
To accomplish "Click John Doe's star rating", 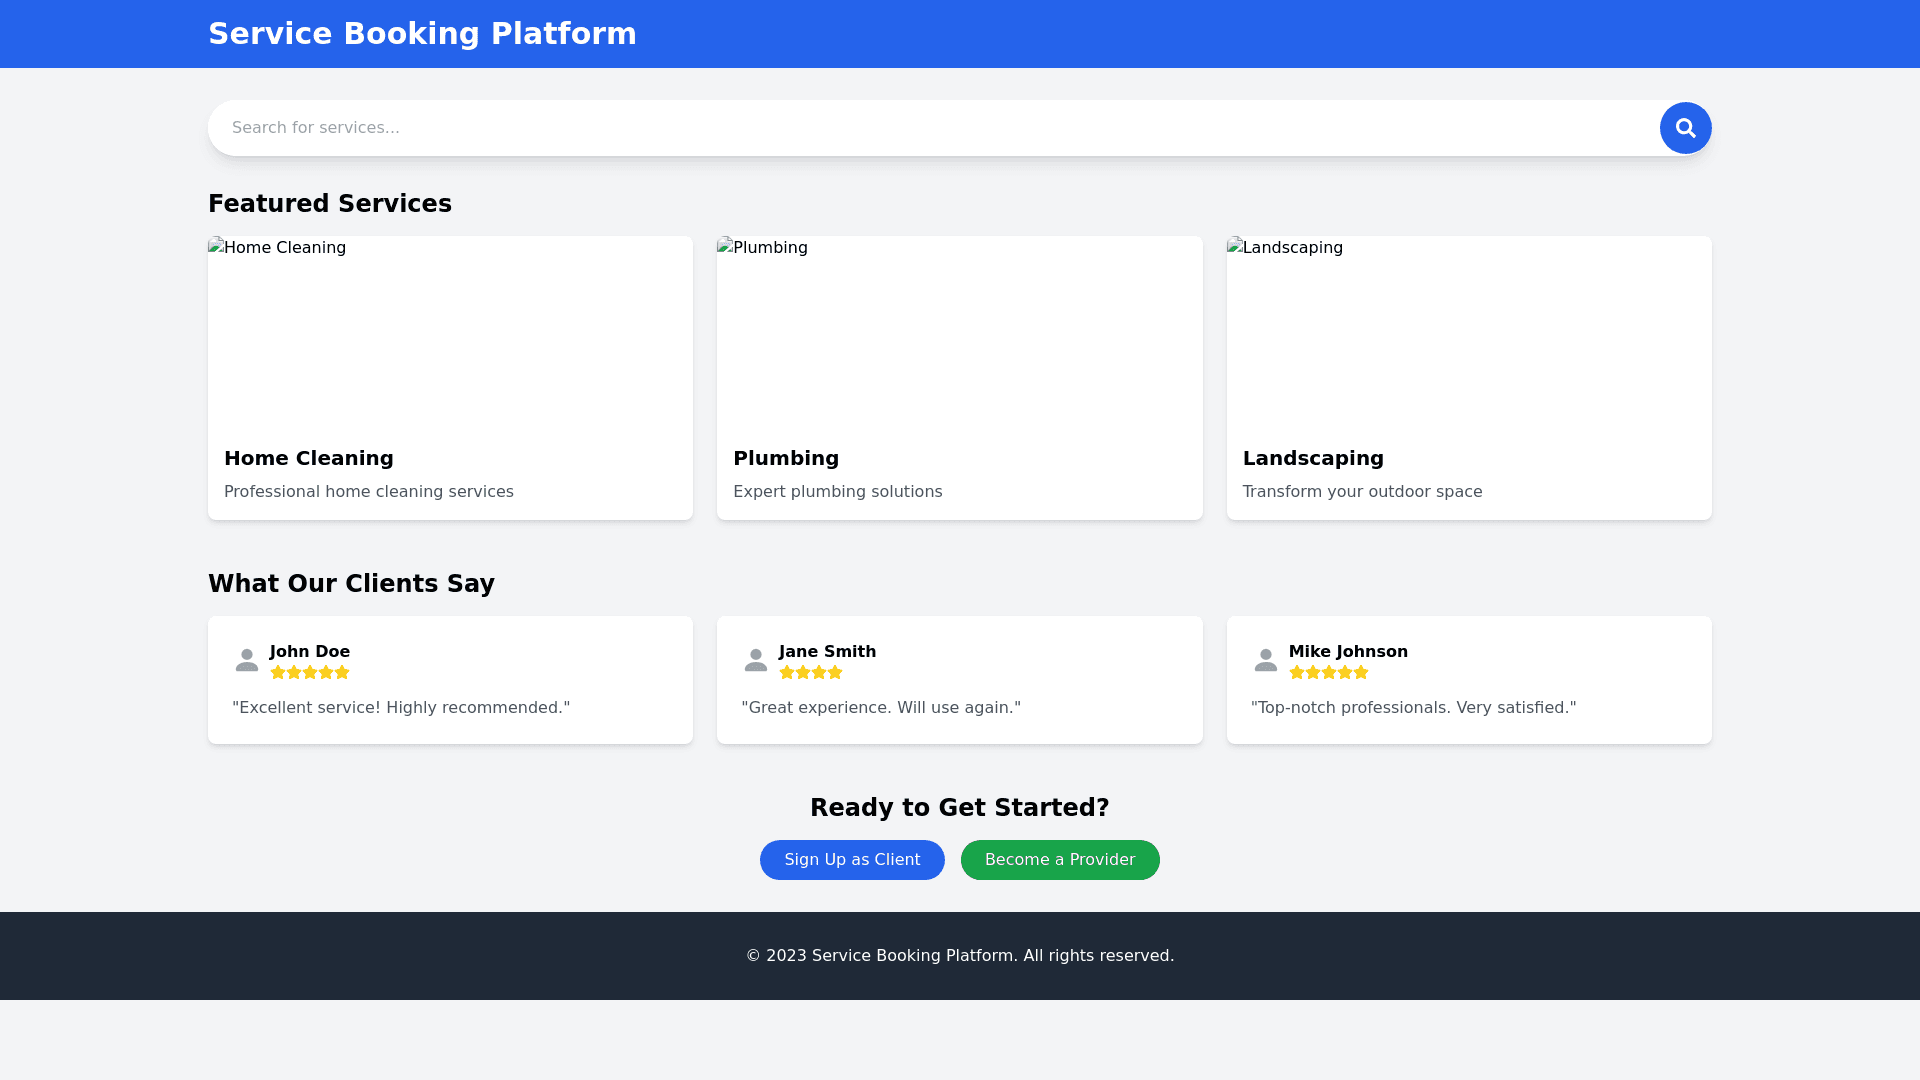I will [310, 673].
